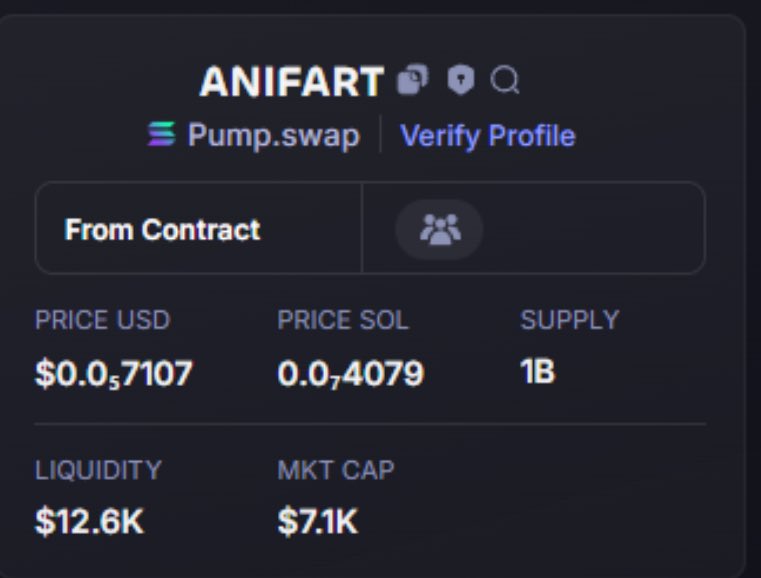
Task: Select the Pump.swap exchange label
Action: (274, 135)
